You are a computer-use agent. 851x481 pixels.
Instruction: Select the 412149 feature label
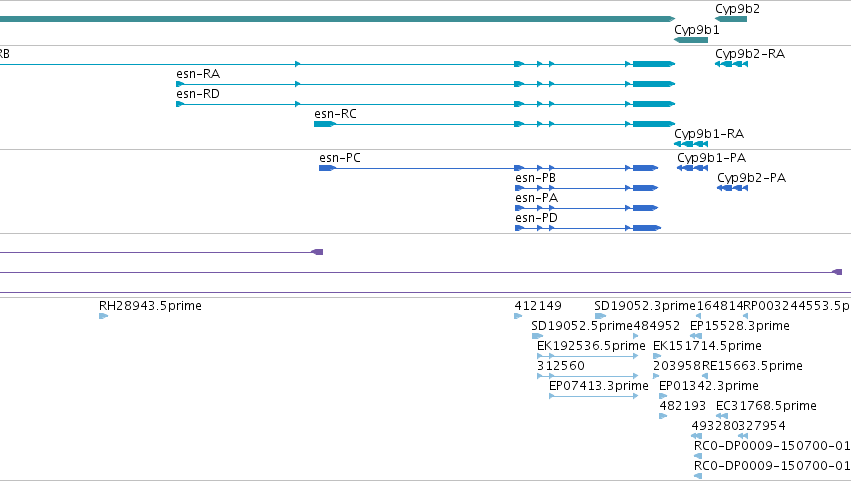click(x=538, y=306)
